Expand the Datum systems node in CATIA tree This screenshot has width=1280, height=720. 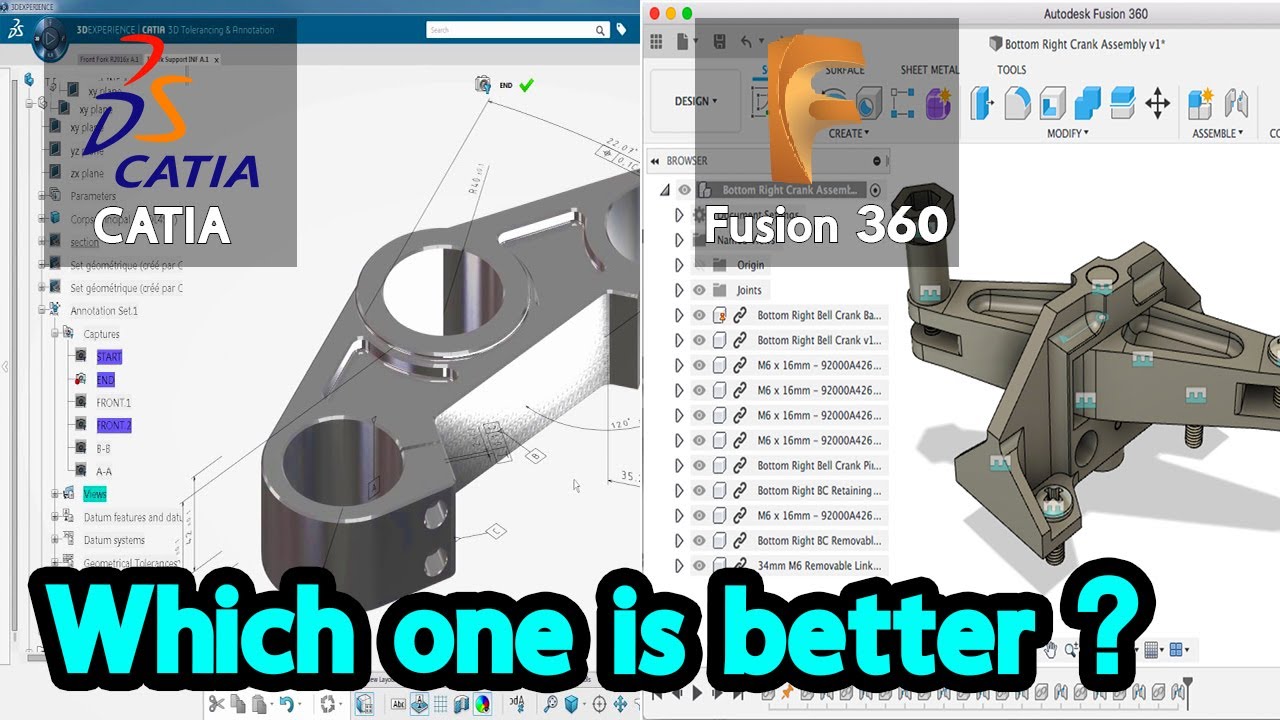pos(56,540)
